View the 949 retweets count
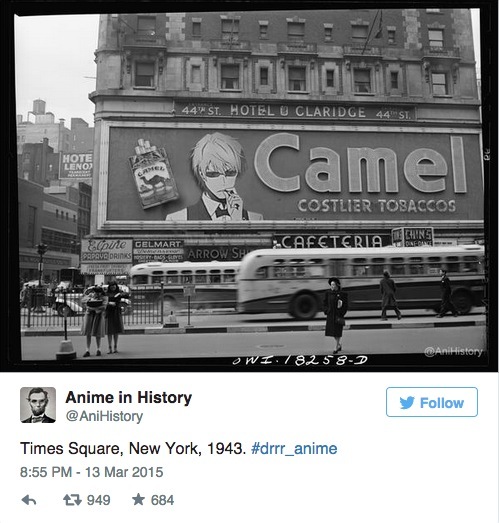This screenshot has height=523, width=499. pyautogui.click(x=98, y=500)
